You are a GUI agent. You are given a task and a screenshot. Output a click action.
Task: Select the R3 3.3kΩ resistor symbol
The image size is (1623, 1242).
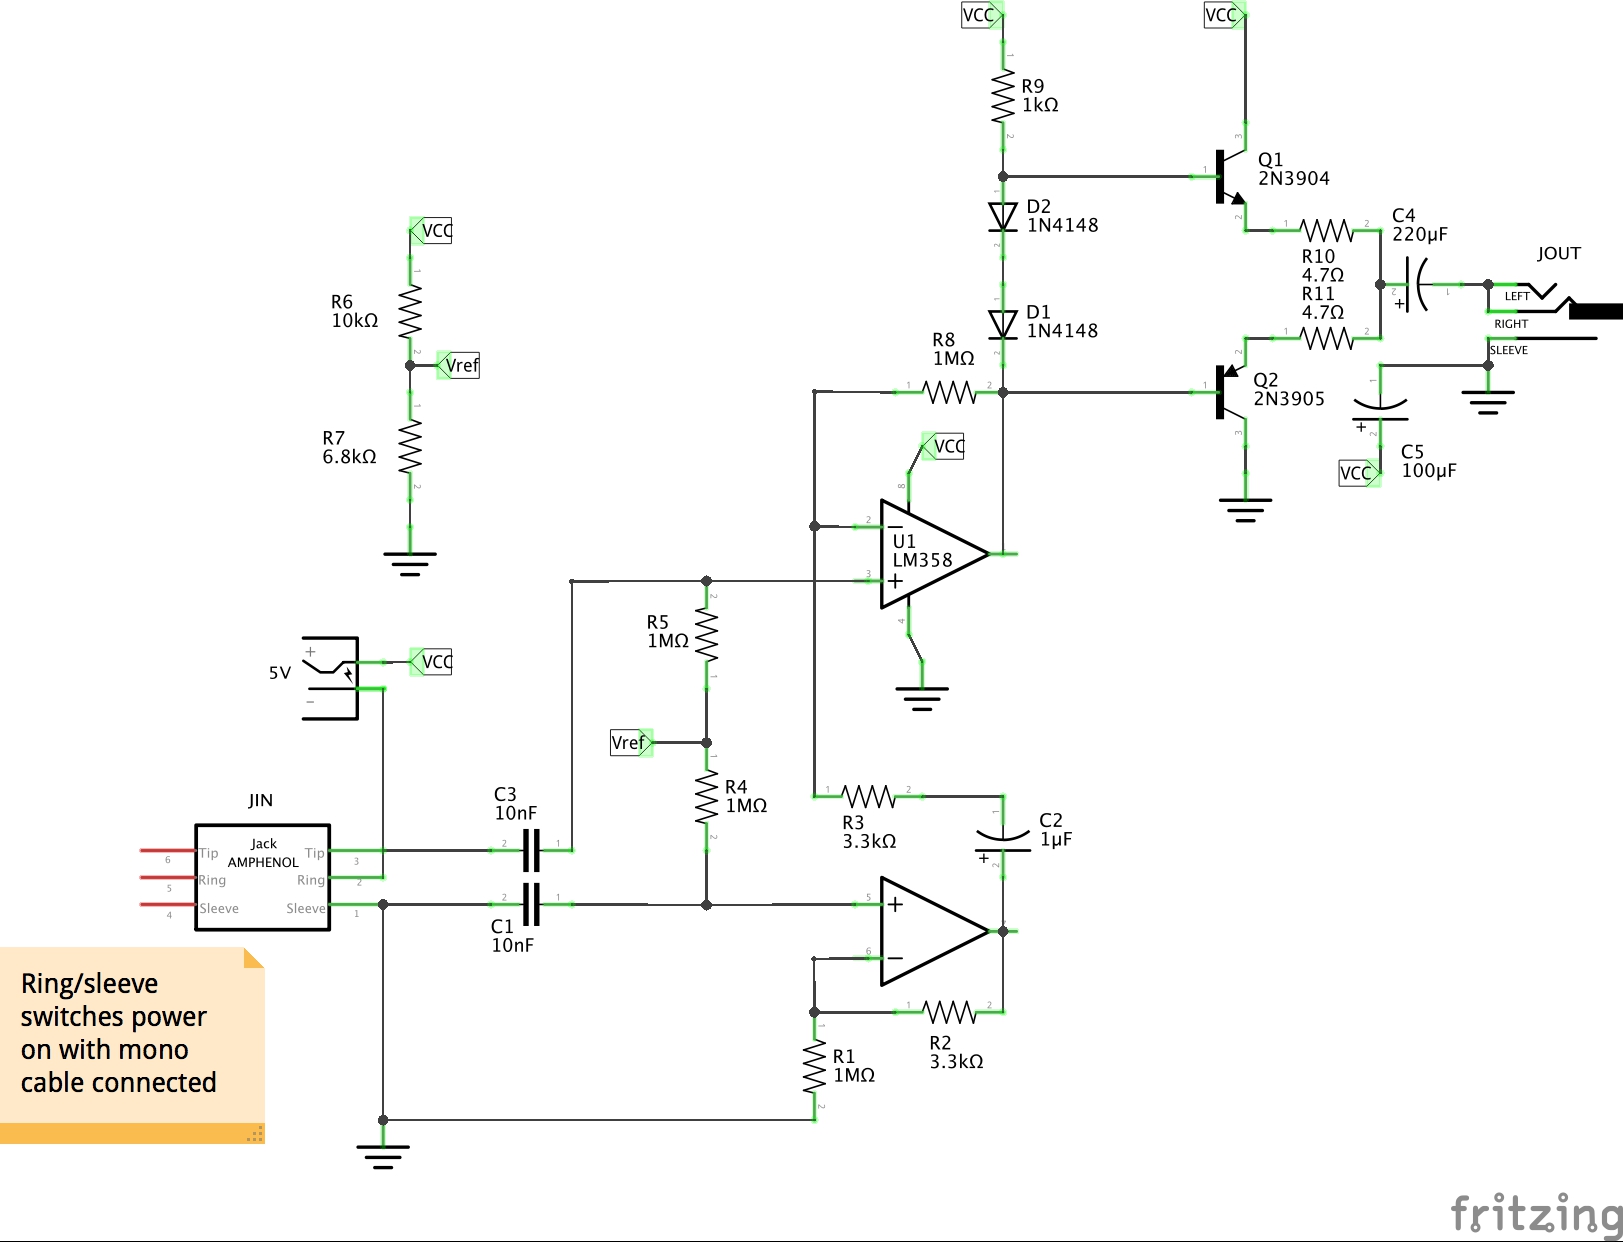pyautogui.click(x=868, y=796)
